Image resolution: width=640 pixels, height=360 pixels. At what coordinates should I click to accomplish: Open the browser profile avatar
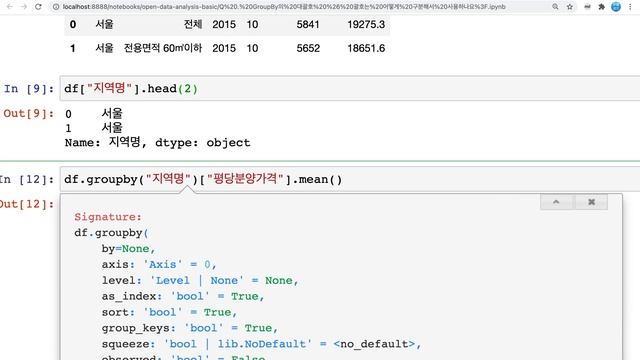[616, 7]
